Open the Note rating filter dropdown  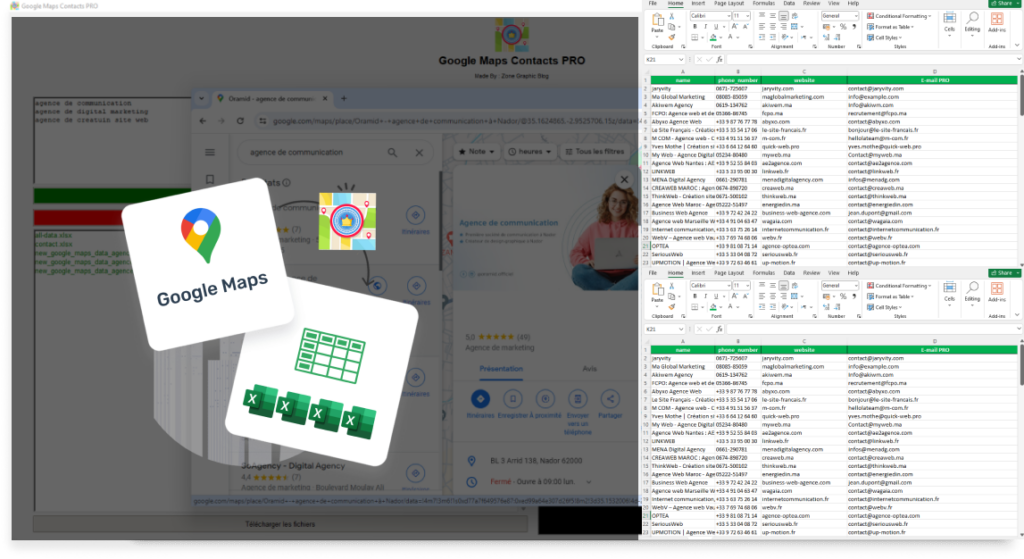(x=477, y=152)
